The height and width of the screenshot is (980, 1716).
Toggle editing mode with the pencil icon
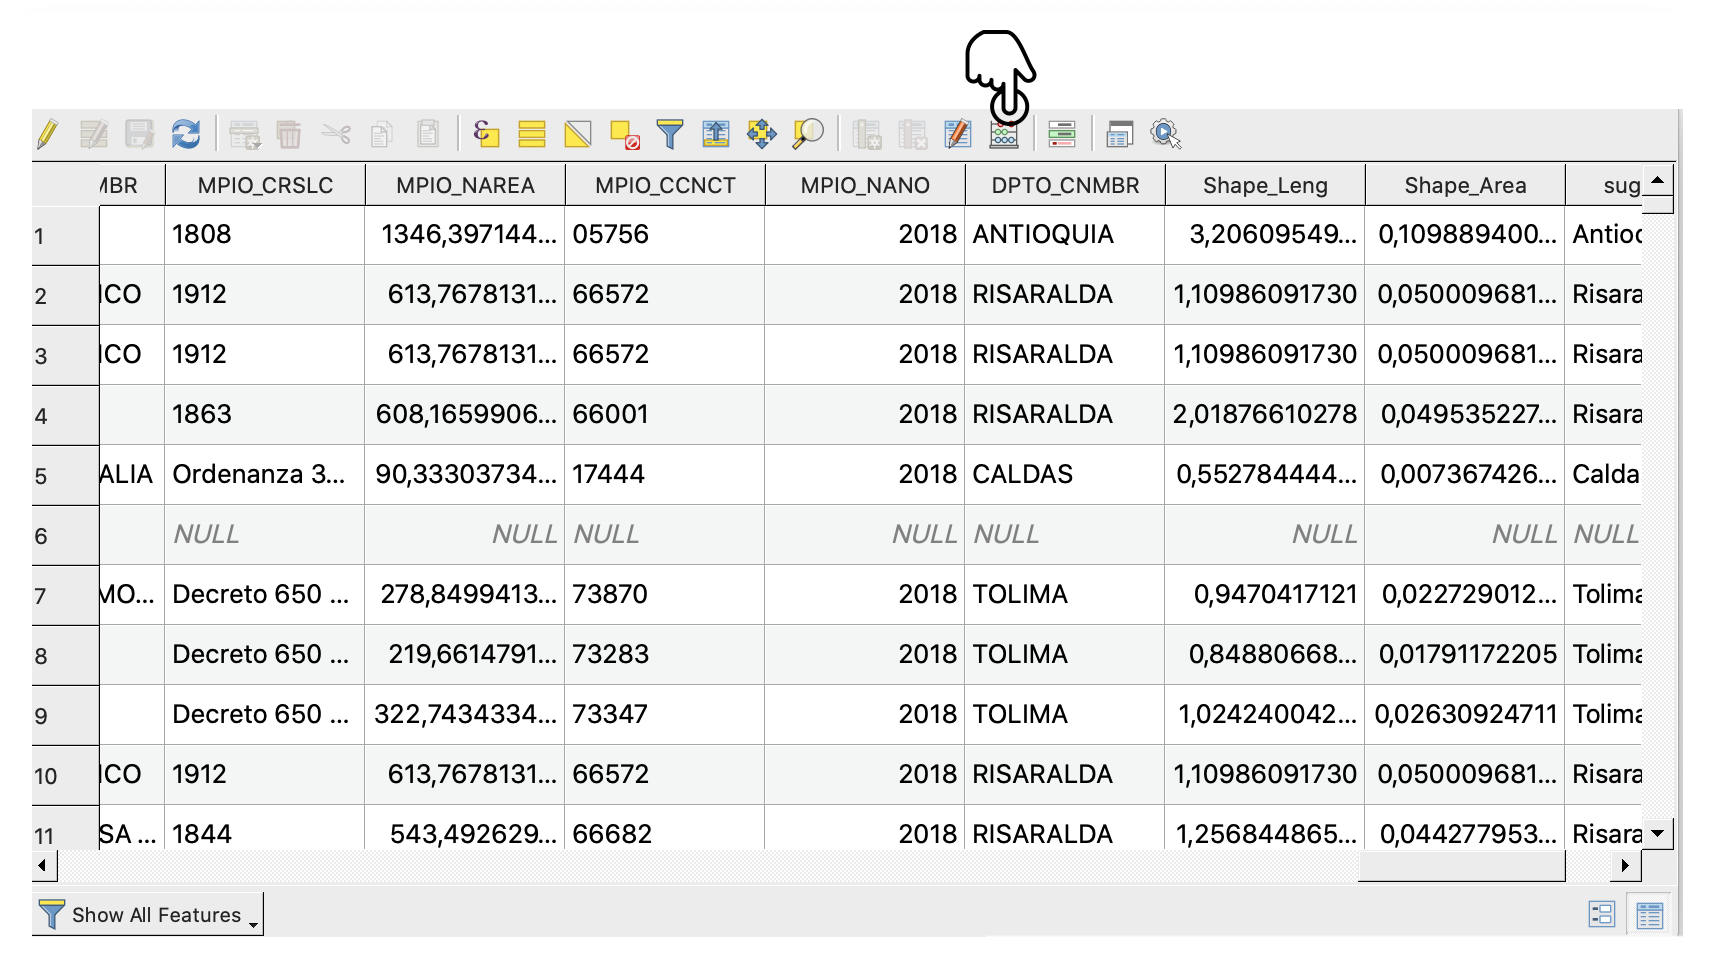(x=47, y=133)
